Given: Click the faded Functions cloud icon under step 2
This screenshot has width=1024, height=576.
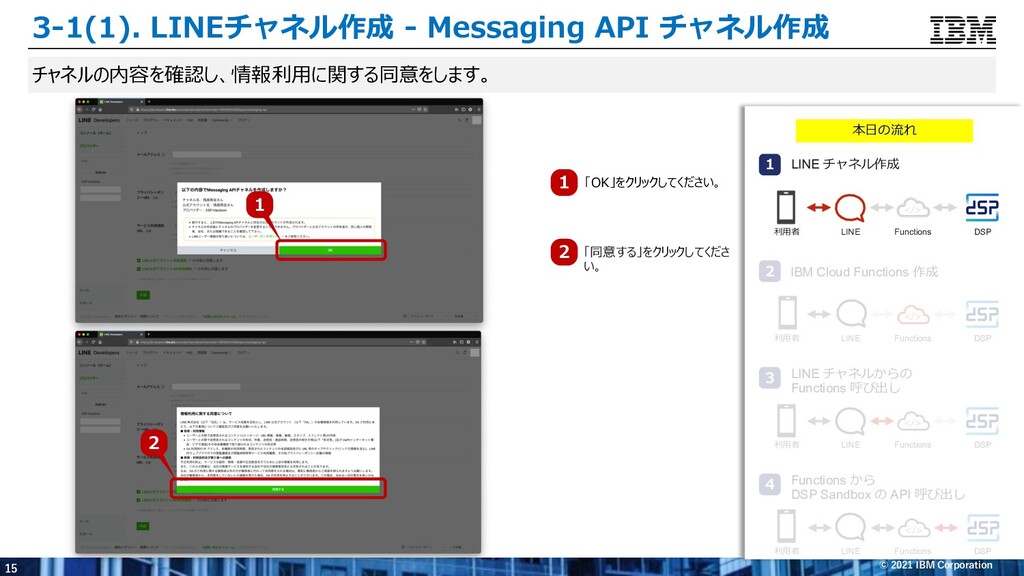Looking at the screenshot, I should [913, 315].
